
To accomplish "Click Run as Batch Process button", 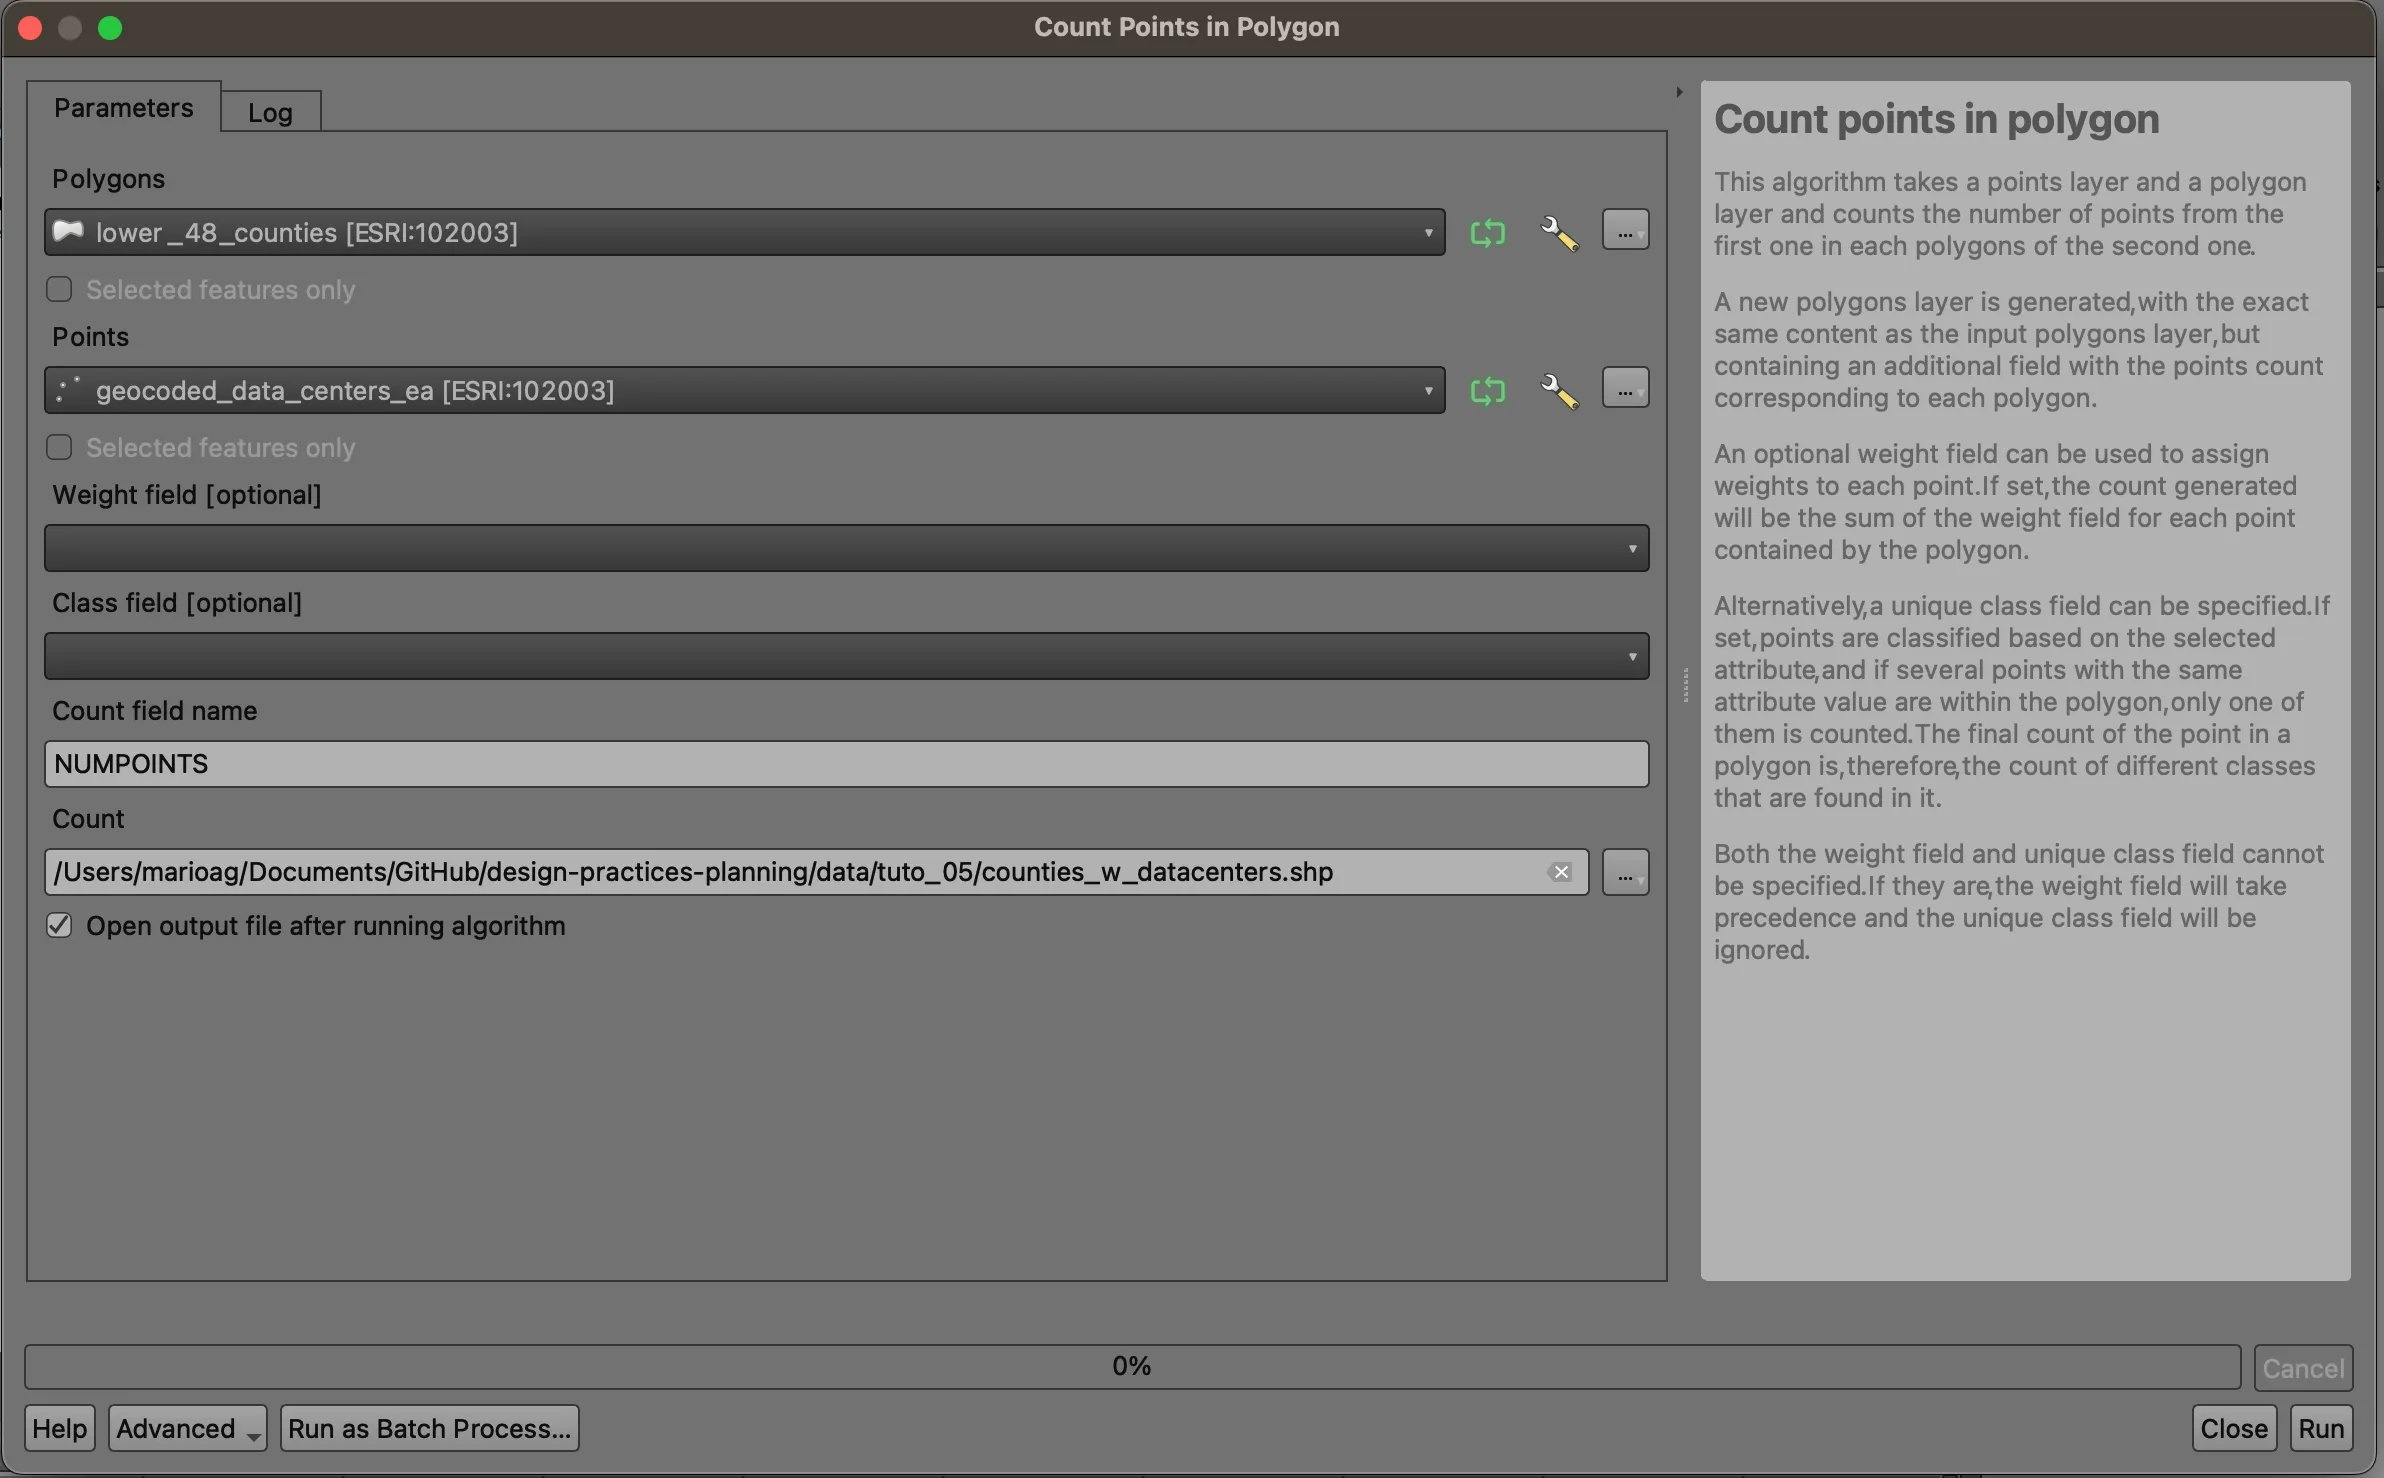I will coord(429,1429).
